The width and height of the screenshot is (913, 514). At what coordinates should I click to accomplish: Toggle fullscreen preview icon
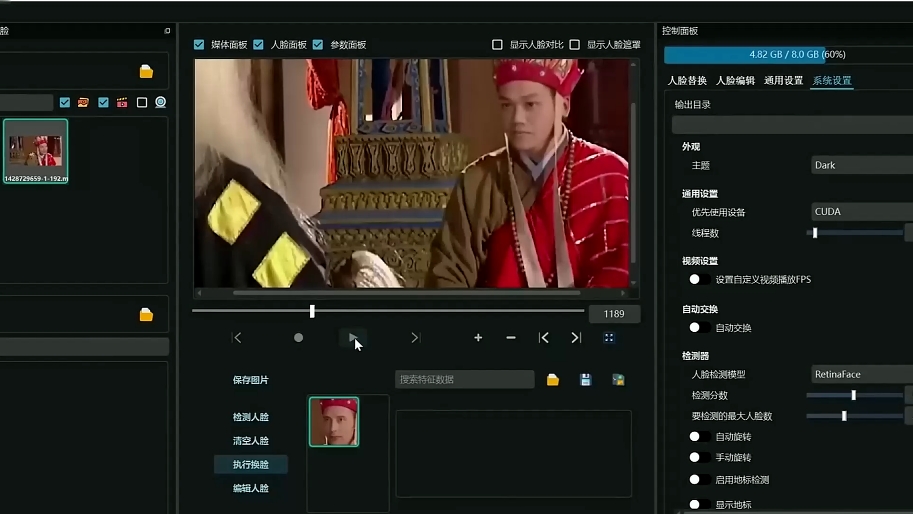tap(609, 338)
